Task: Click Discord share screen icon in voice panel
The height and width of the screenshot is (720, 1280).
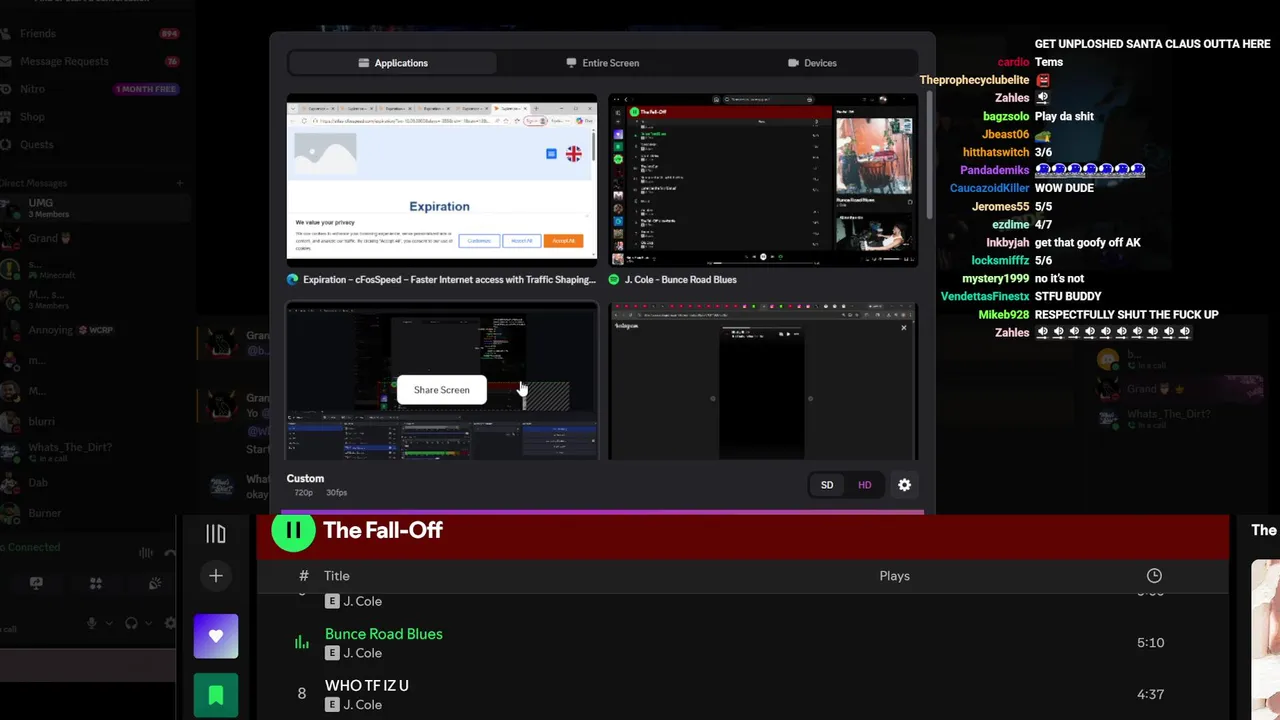Action: click(36, 583)
